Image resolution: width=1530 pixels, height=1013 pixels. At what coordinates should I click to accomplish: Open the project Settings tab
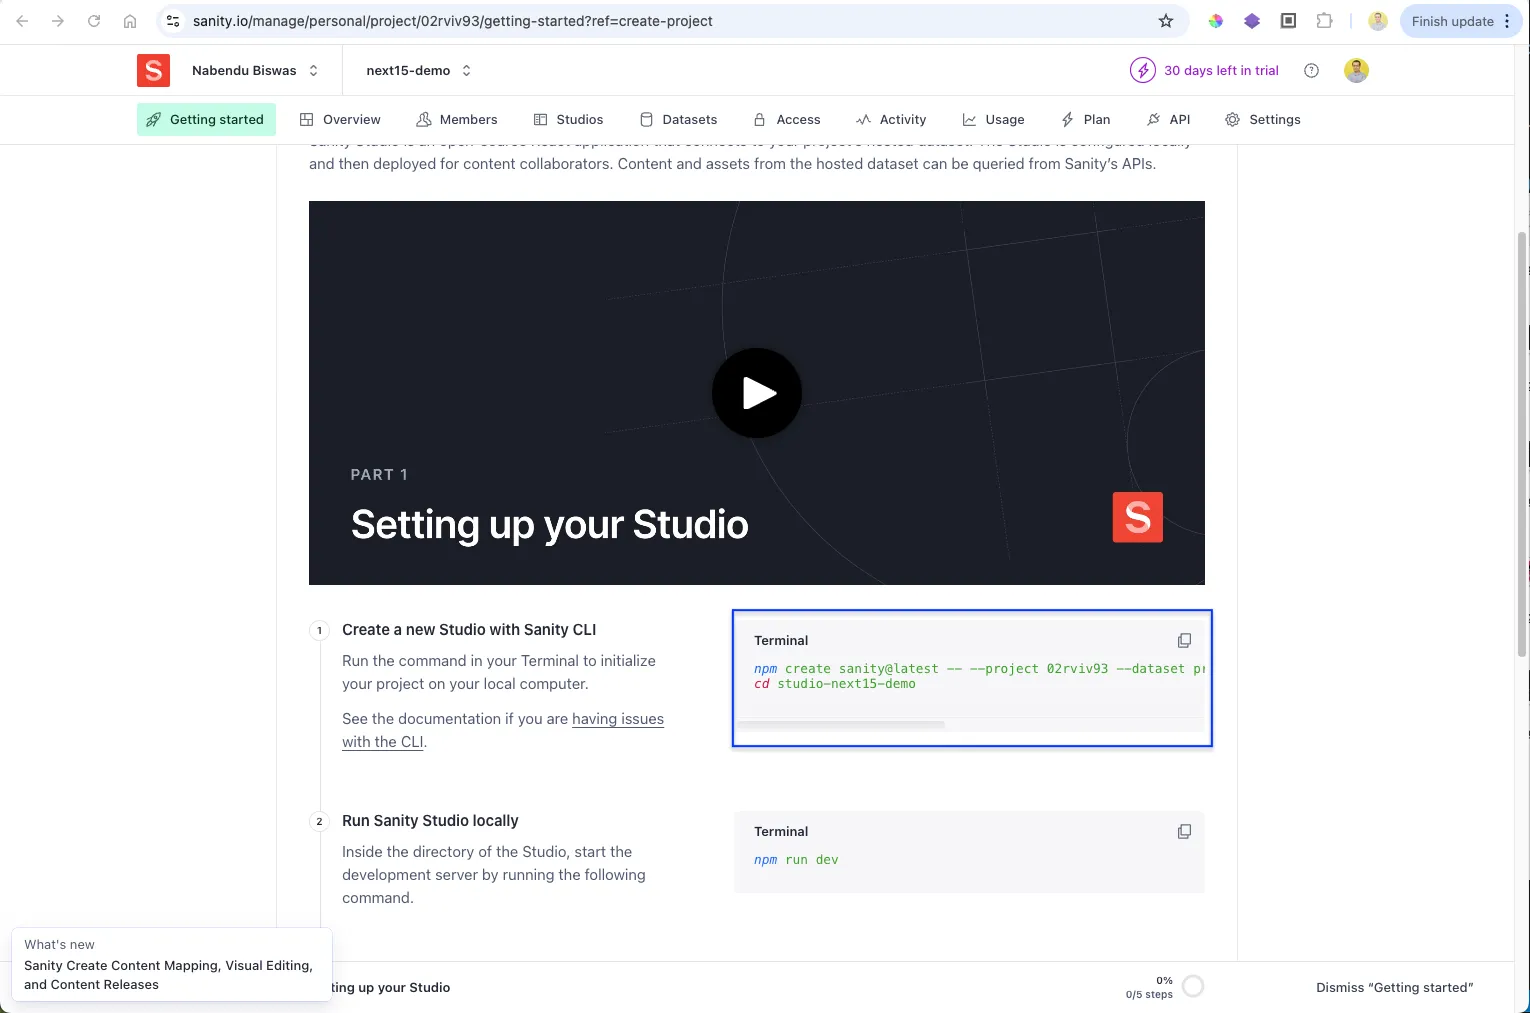(x=1263, y=119)
